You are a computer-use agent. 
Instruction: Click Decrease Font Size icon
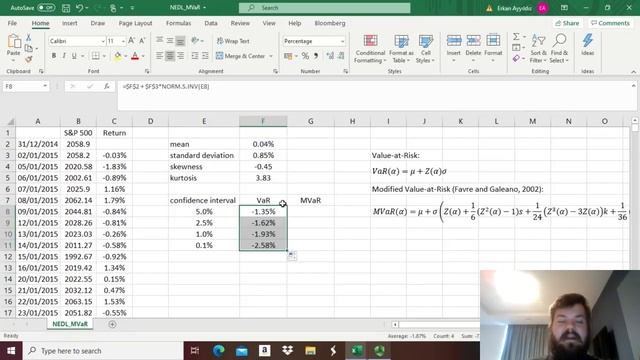[x=142, y=41]
